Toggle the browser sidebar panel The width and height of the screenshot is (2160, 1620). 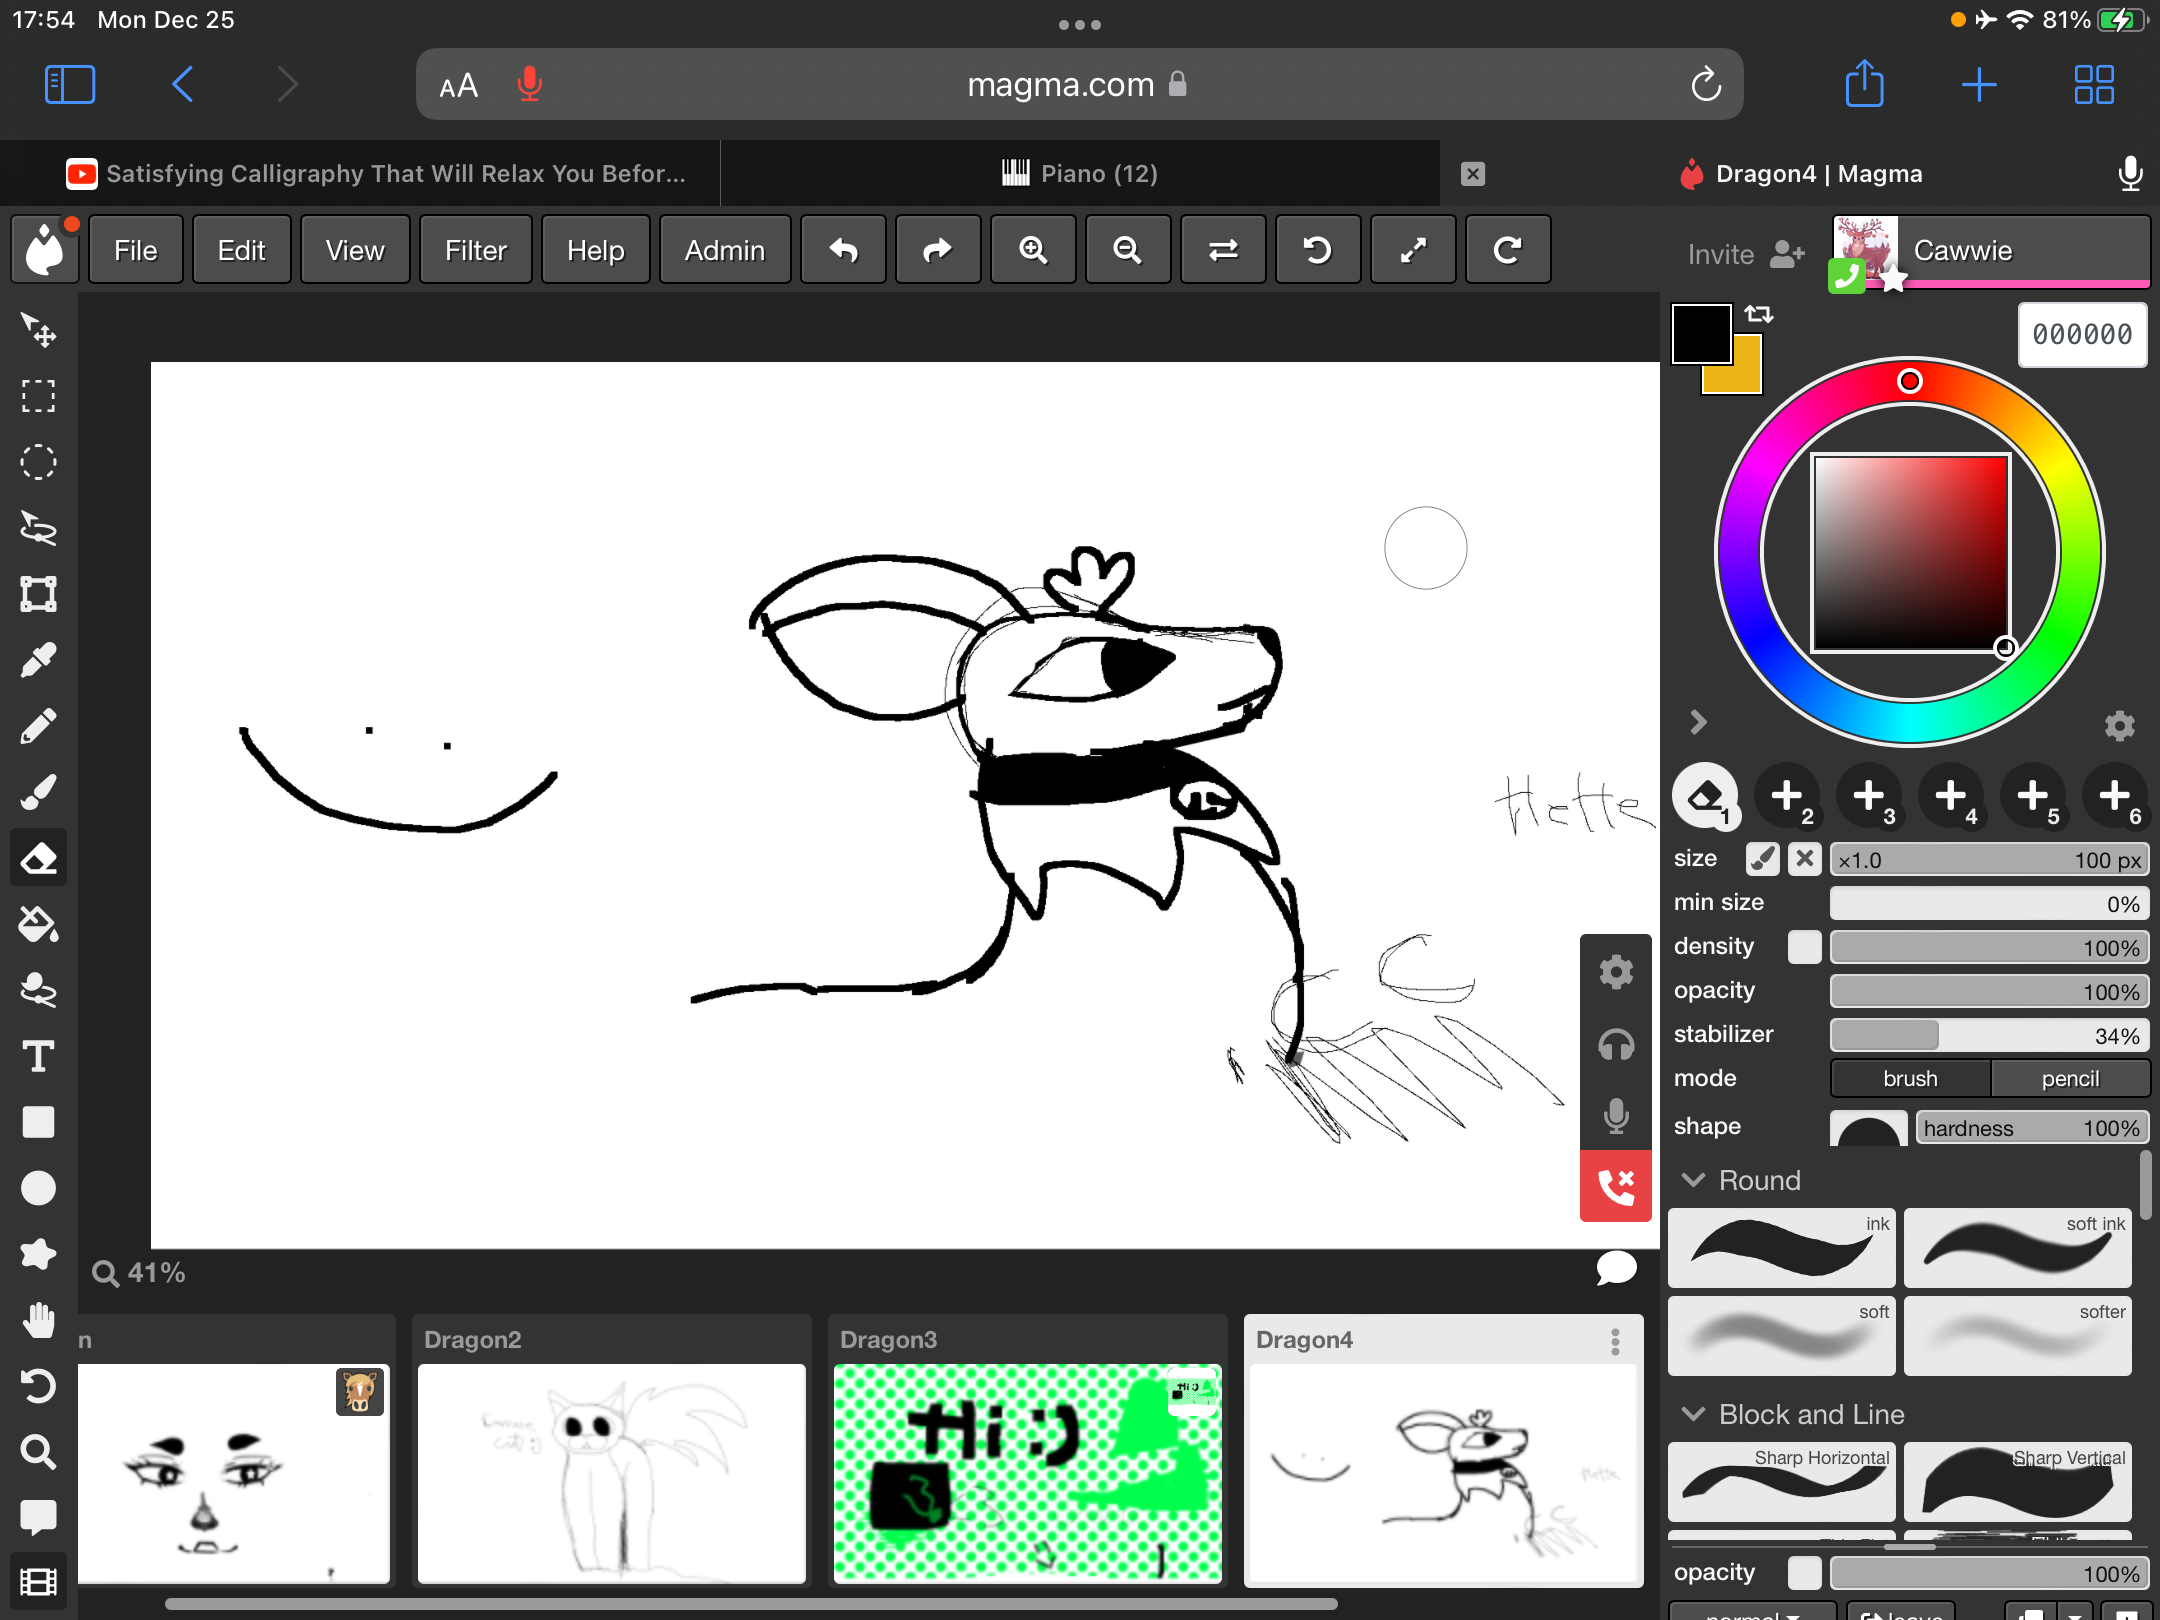(x=70, y=85)
